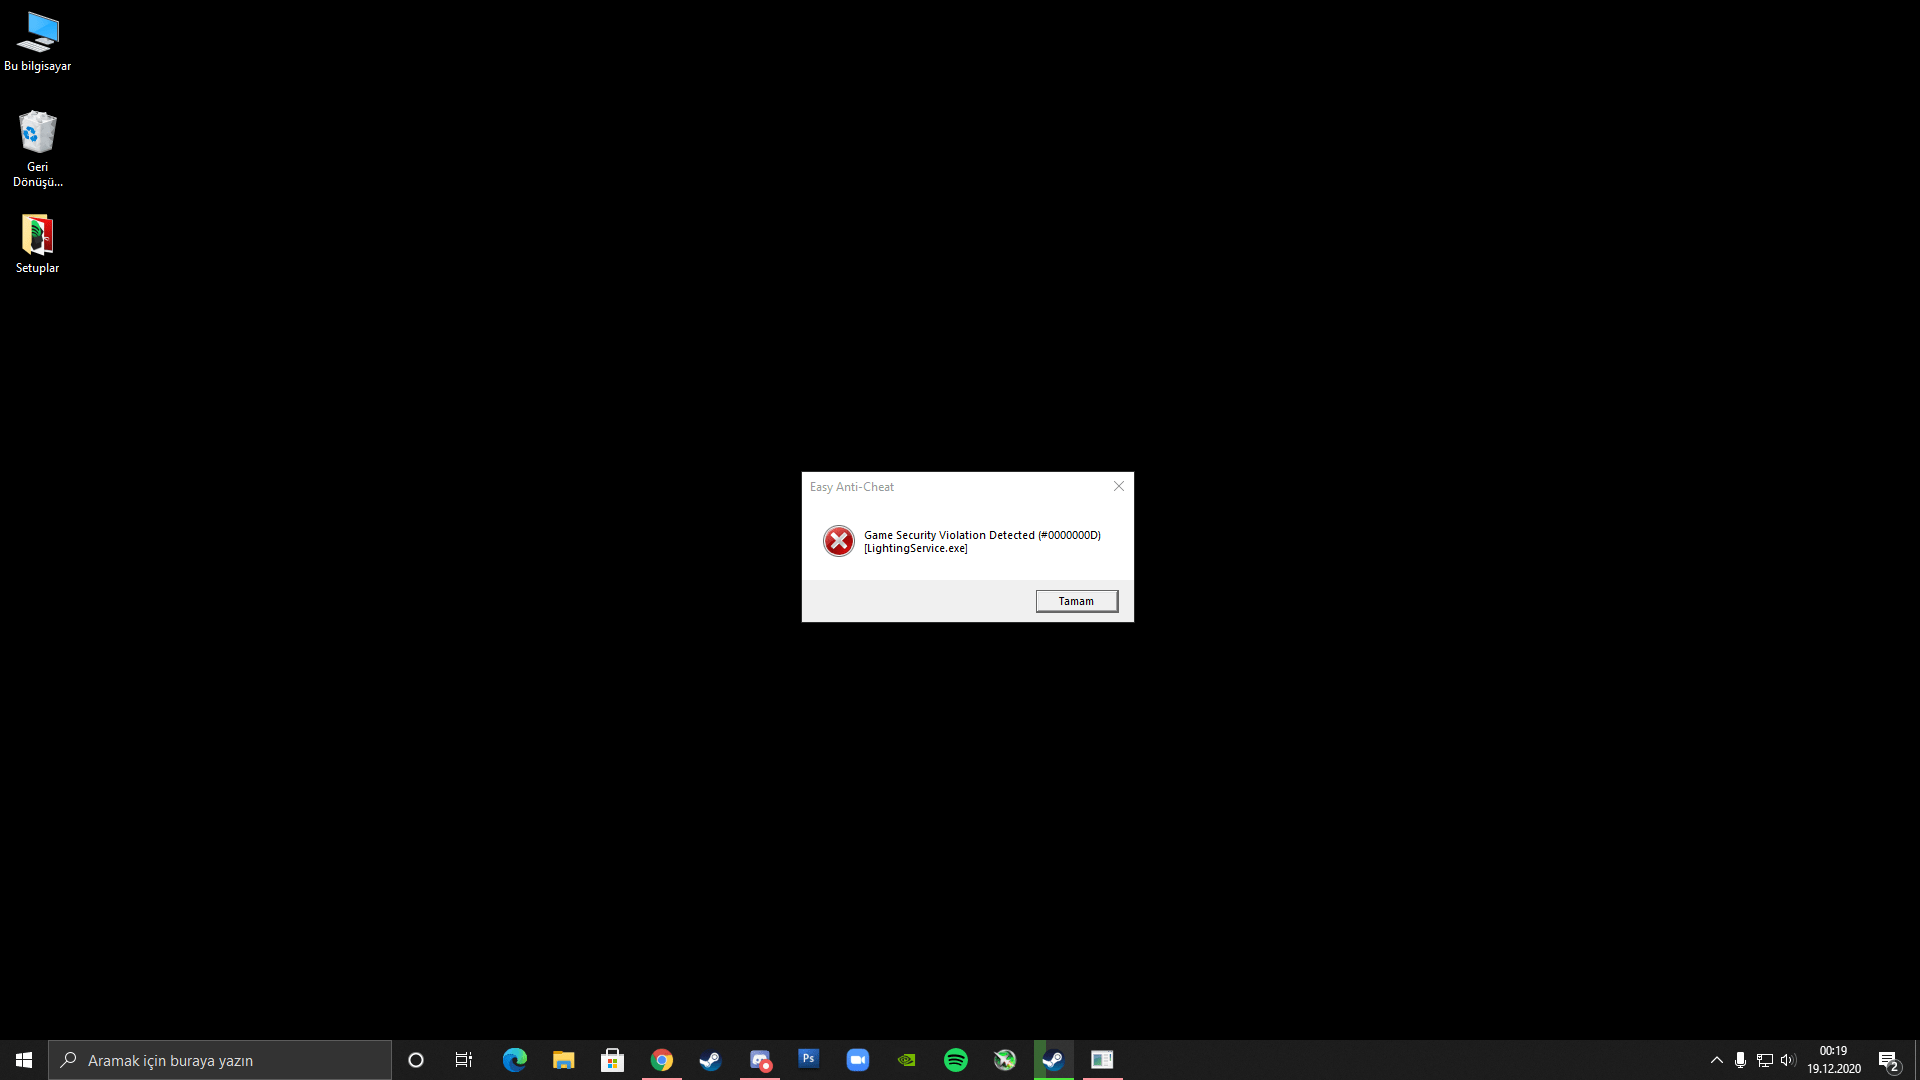Open Task View on the taskbar
This screenshot has width=1920, height=1080.
pyautogui.click(x=464, y=1060)
